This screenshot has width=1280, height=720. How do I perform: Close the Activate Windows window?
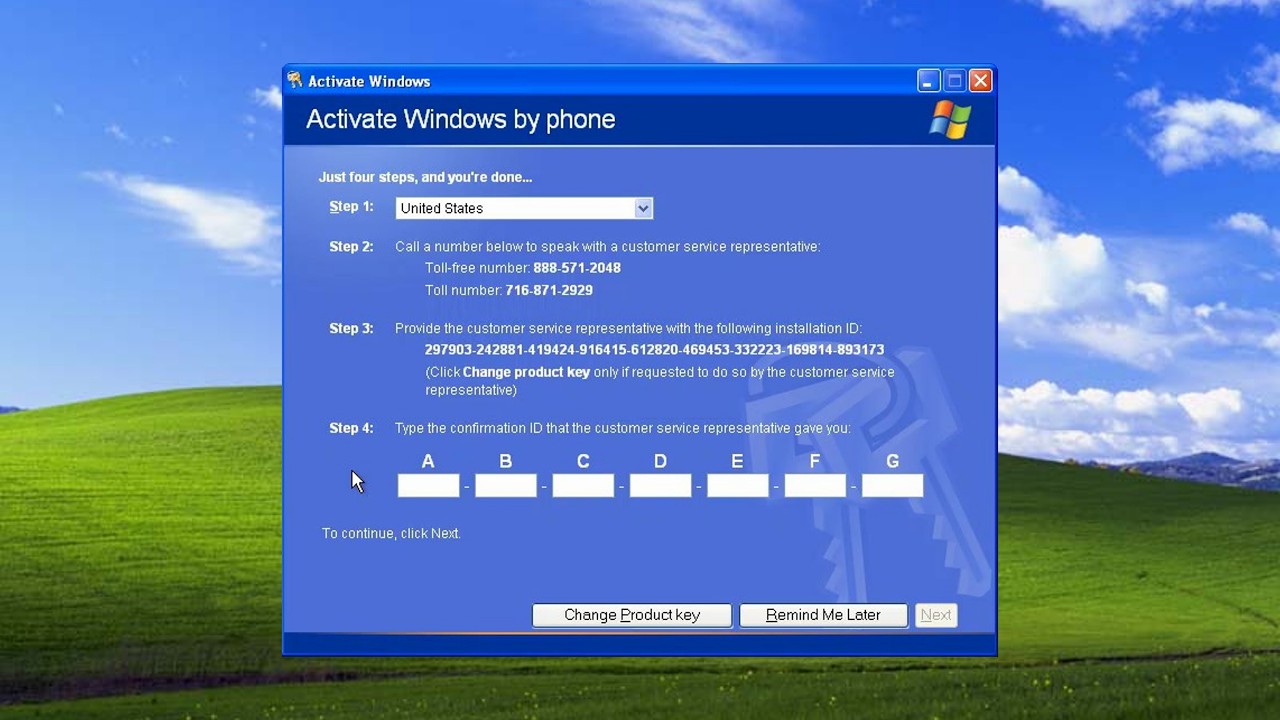click(x=980, y=81)
